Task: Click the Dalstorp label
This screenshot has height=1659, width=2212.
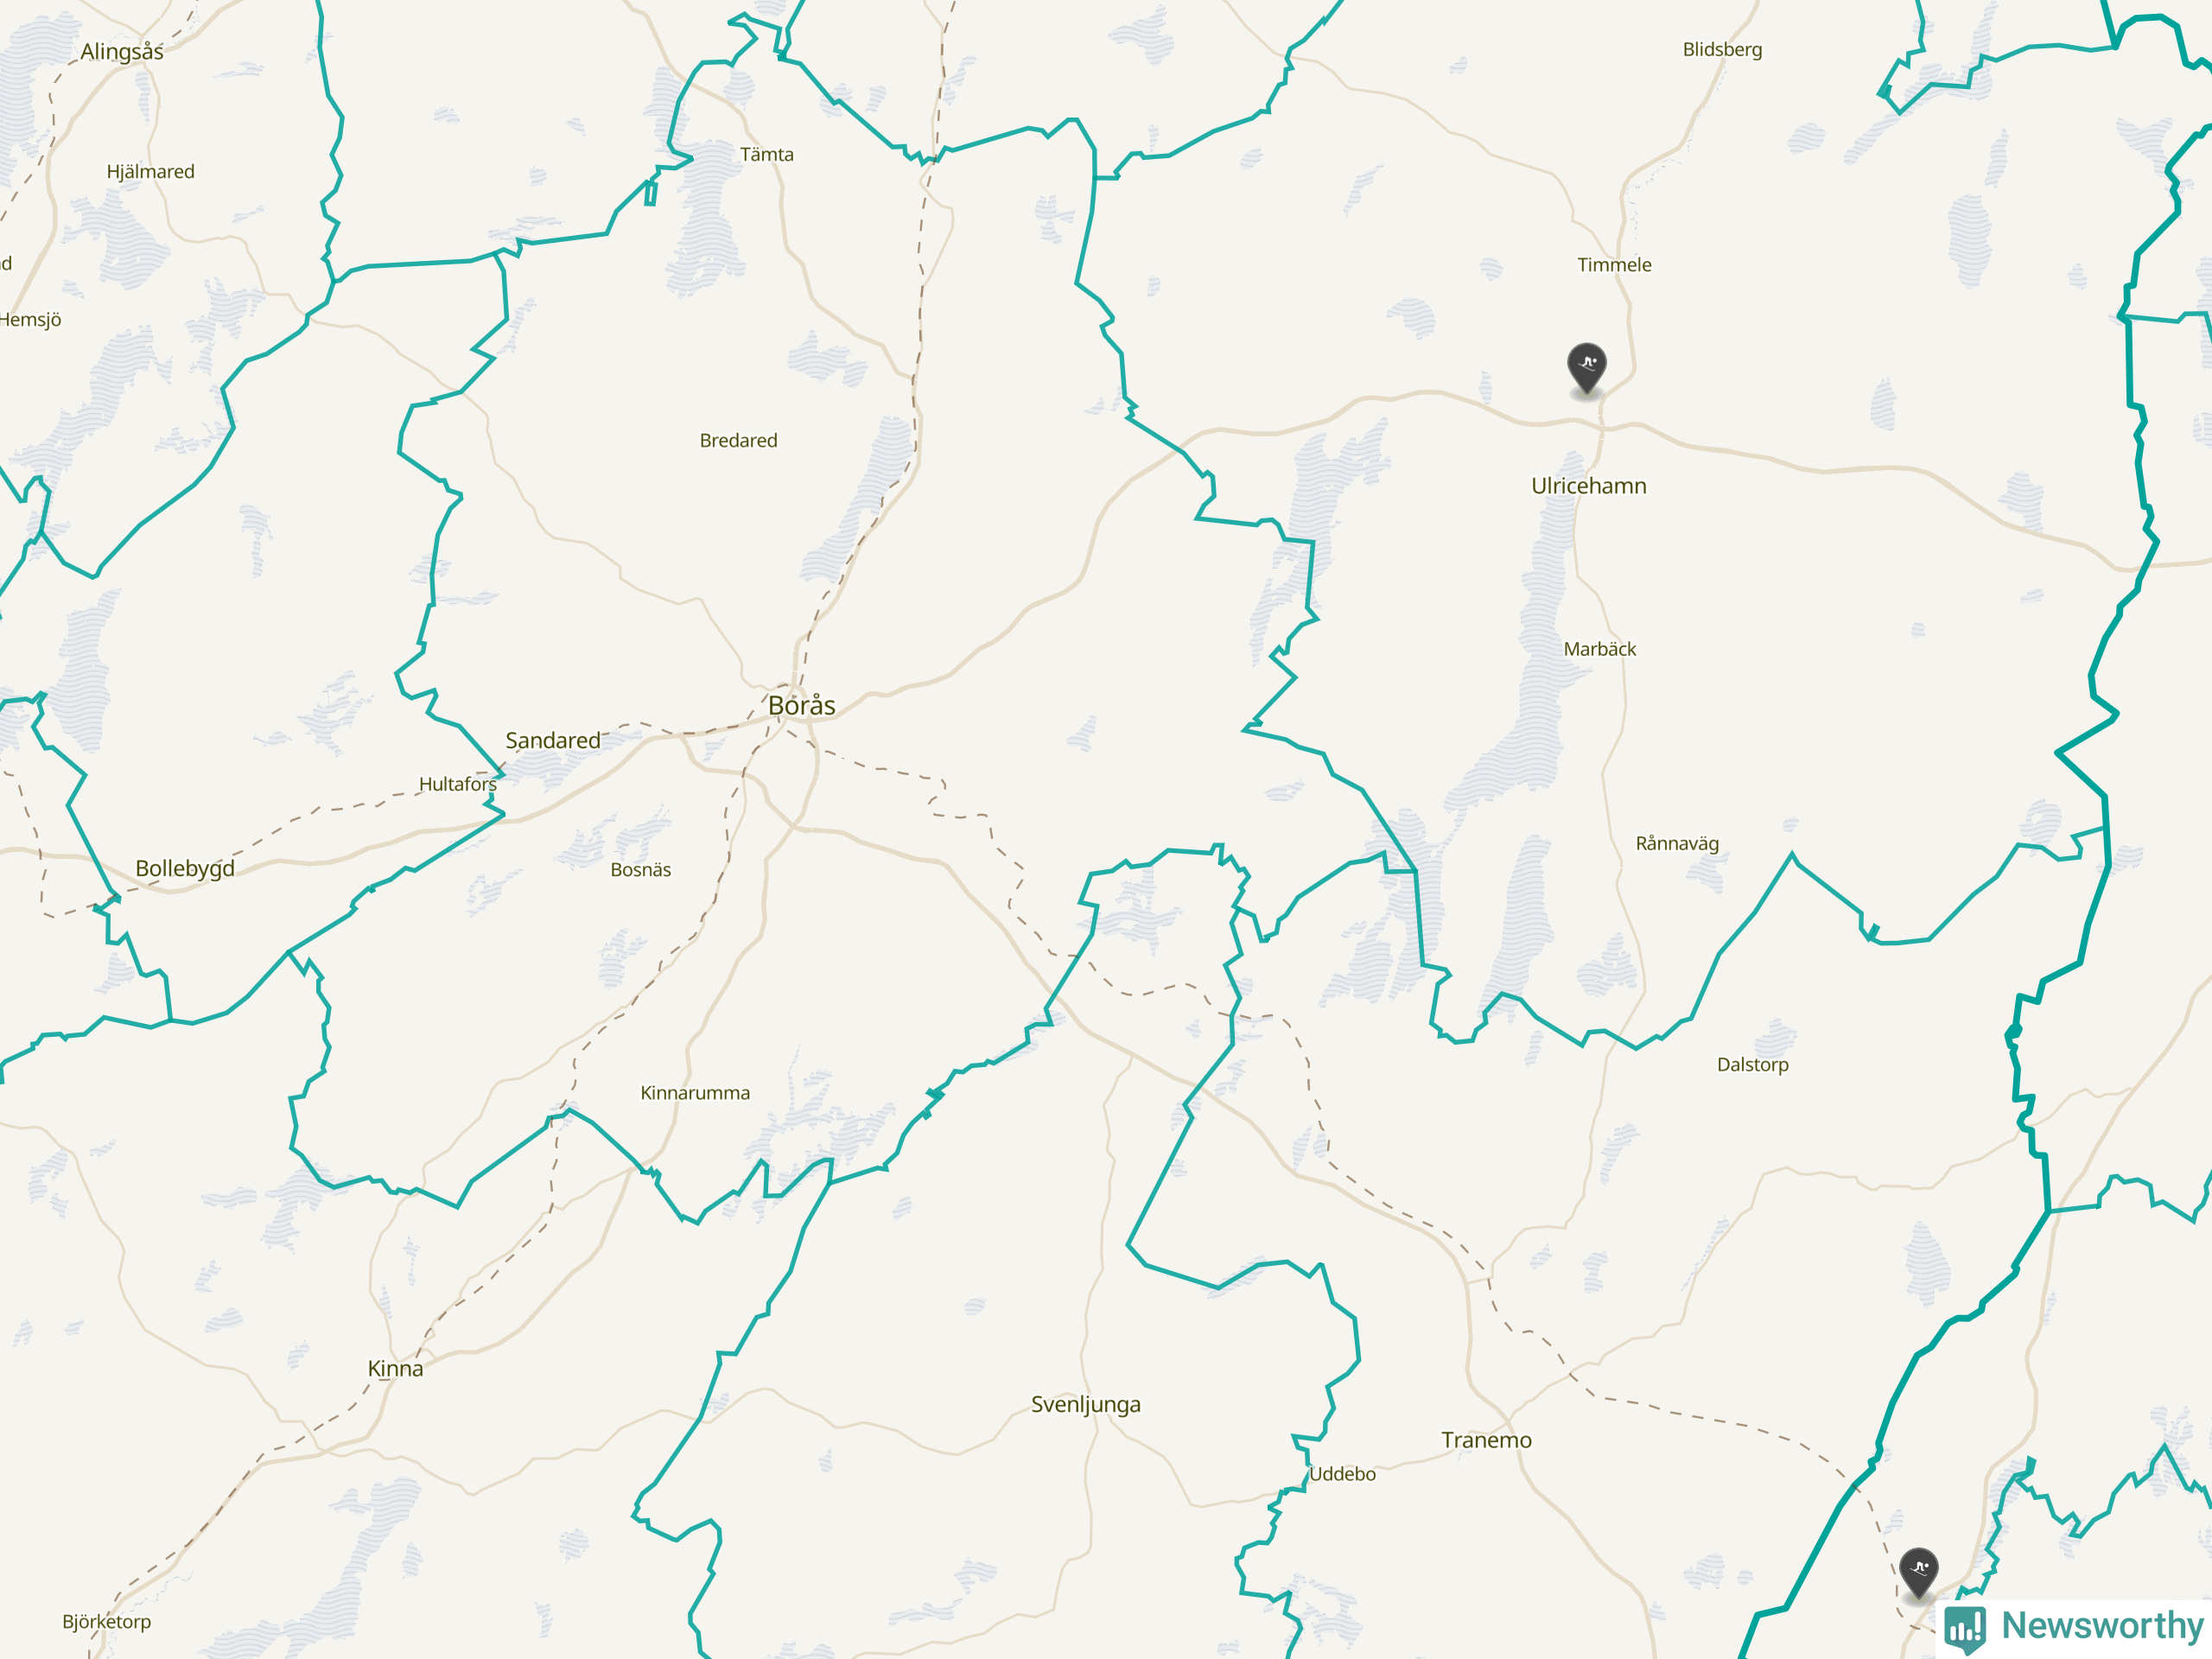Action: 1753,1065
